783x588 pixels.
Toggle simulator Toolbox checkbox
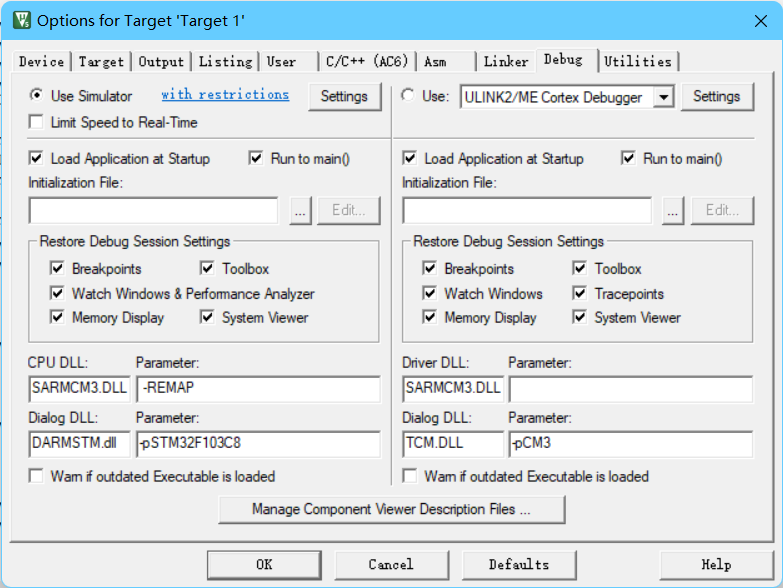coord(207,269)
